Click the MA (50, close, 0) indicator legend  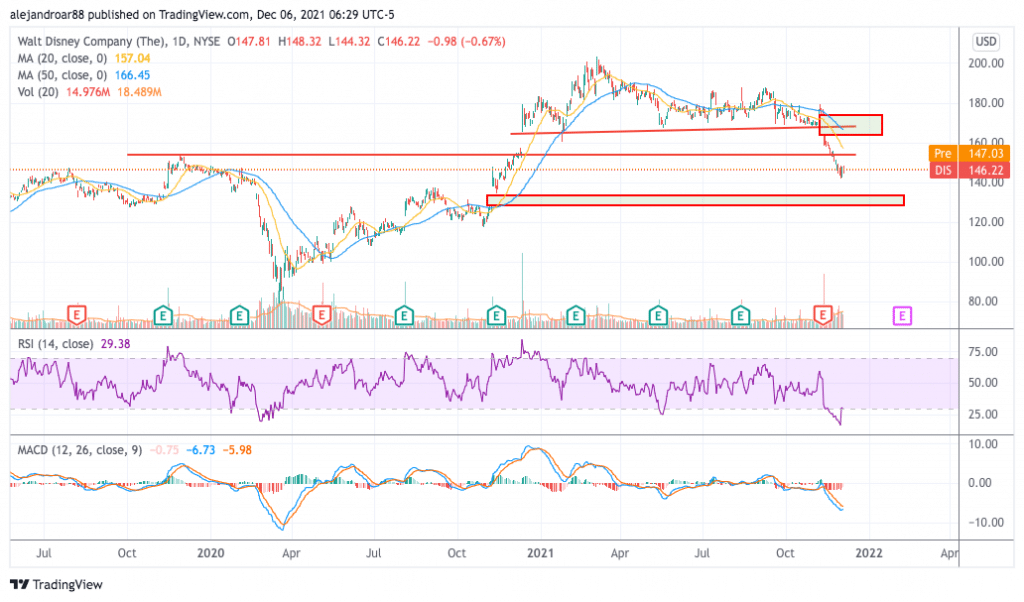coord(62,75)
